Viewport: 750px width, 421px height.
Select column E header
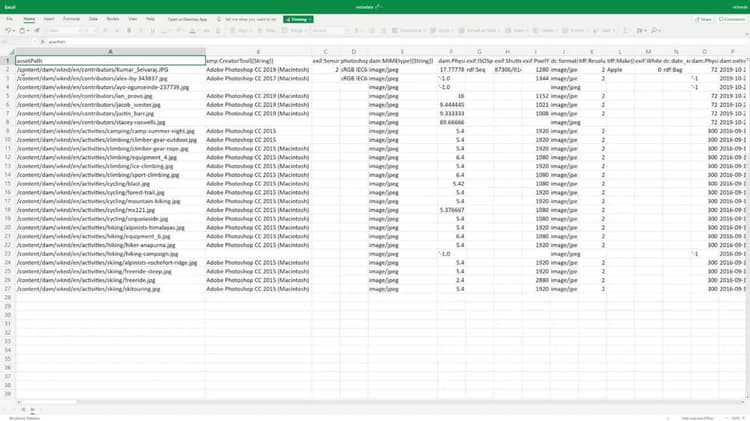(x=402, y=52)
